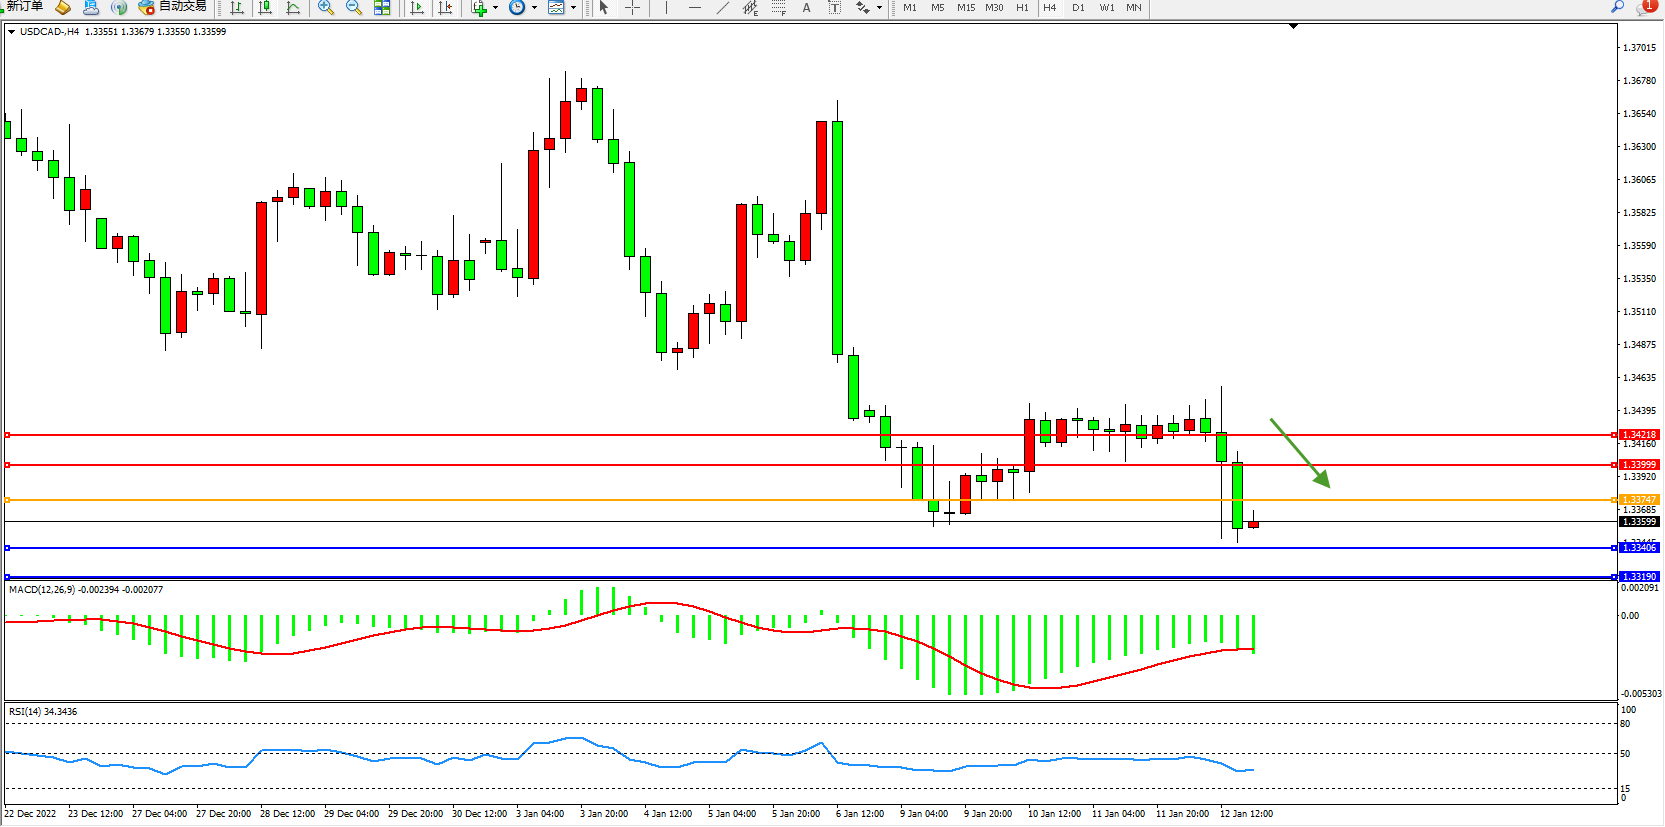Click the zoom in magnifier icon
Viewport: 1665px width, 827px height.
(x=325, y=8)
